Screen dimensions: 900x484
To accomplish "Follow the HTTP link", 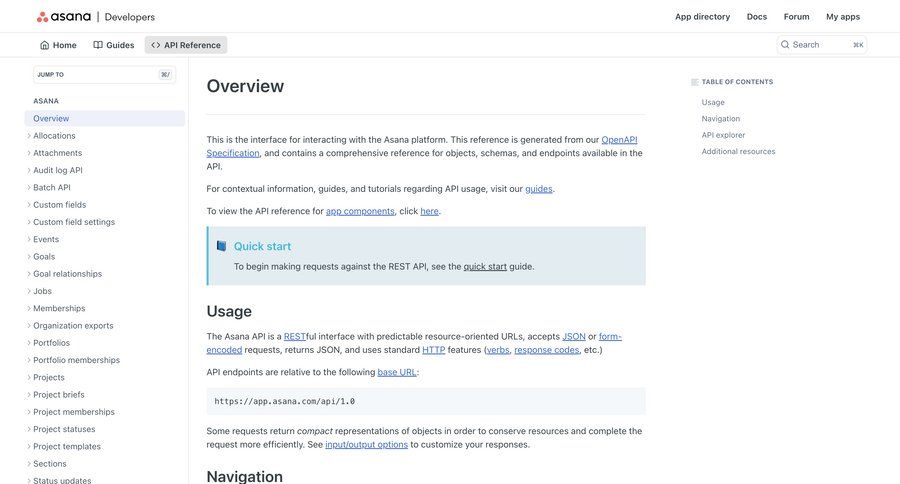I will point(433,350).
